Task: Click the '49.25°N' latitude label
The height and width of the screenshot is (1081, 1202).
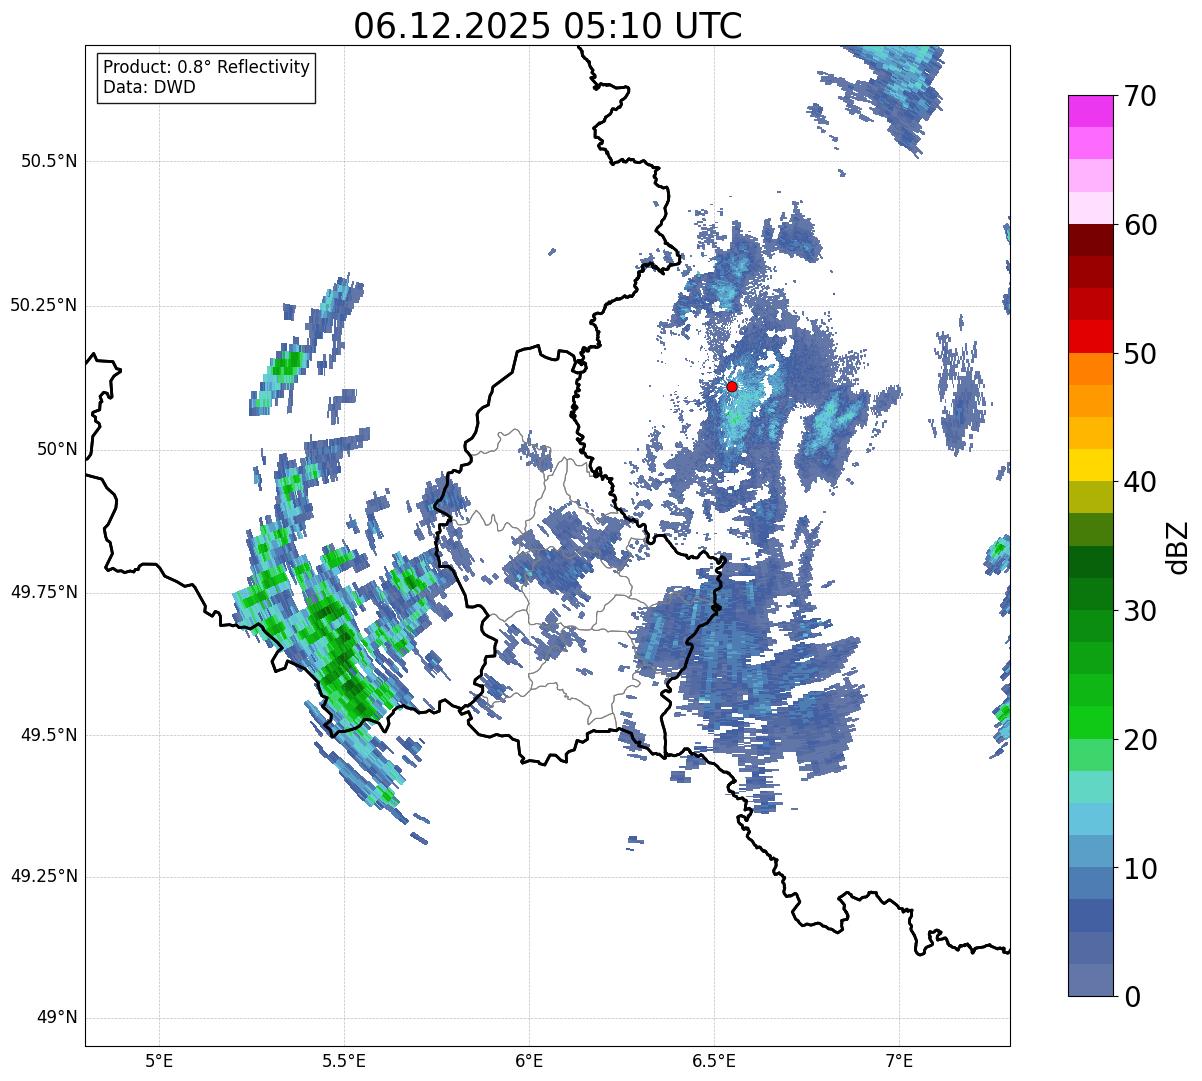Action: (44, 877)
